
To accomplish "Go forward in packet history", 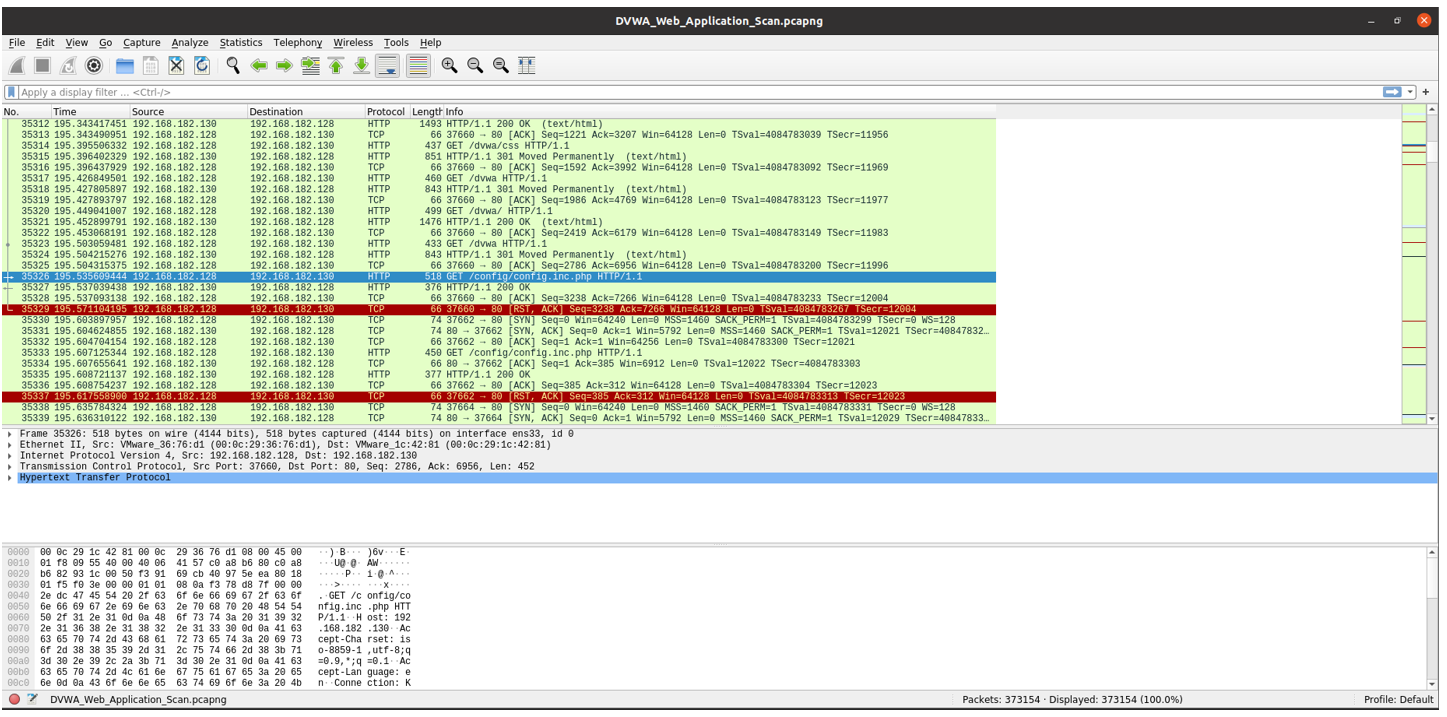I will click(284, 66).
